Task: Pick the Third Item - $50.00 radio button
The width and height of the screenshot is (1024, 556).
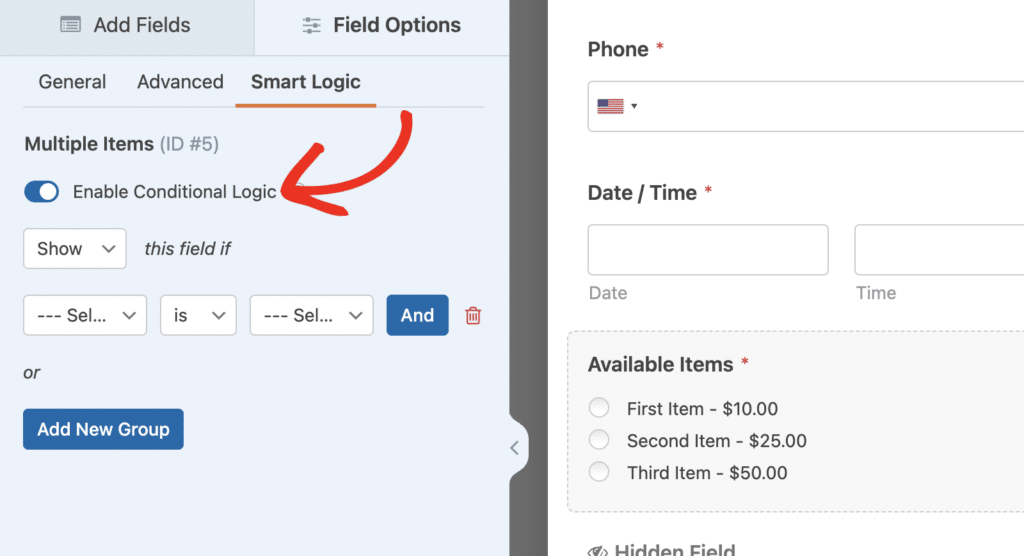Action: pos(599,472)
